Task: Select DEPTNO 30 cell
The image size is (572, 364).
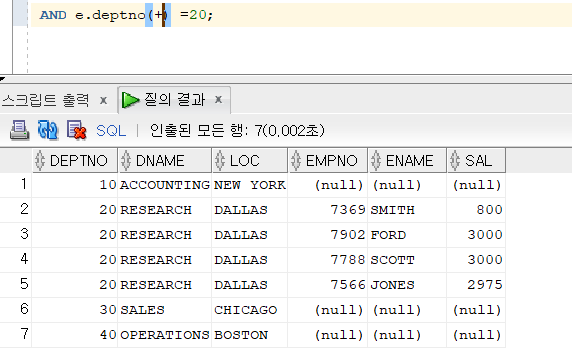Action: pos(75,310)
